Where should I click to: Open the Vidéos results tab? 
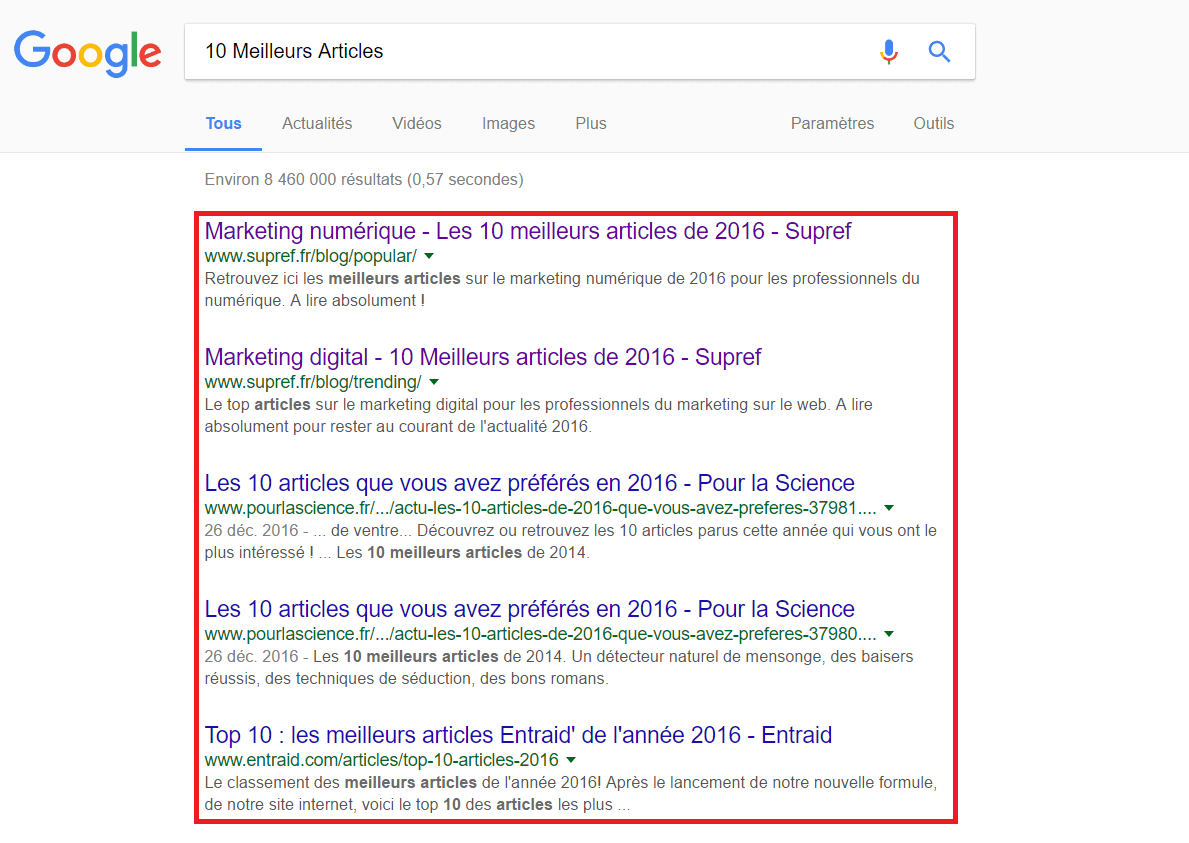(416, 124)
